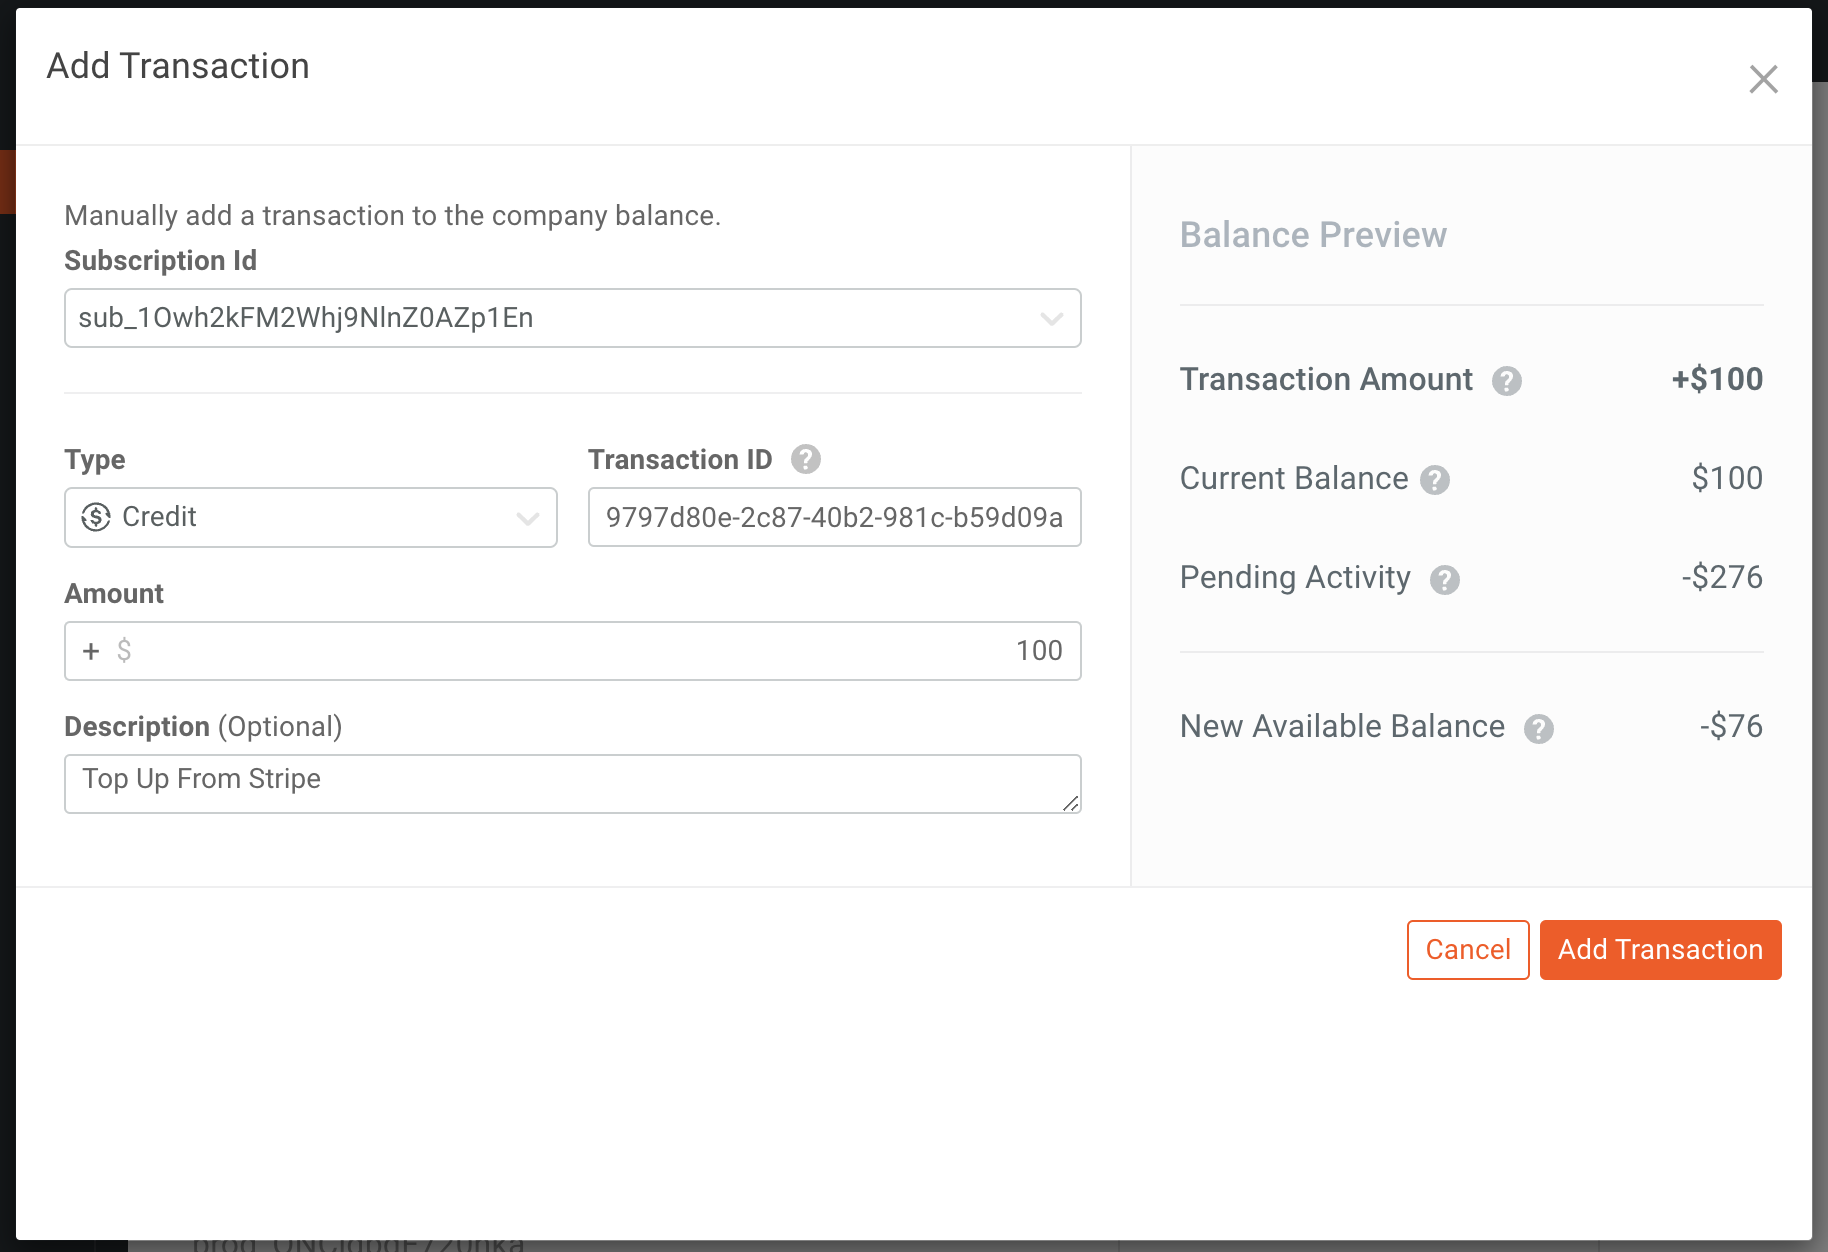
Task: Open the subscription selector chevron
Action: tap(1051, 318)
